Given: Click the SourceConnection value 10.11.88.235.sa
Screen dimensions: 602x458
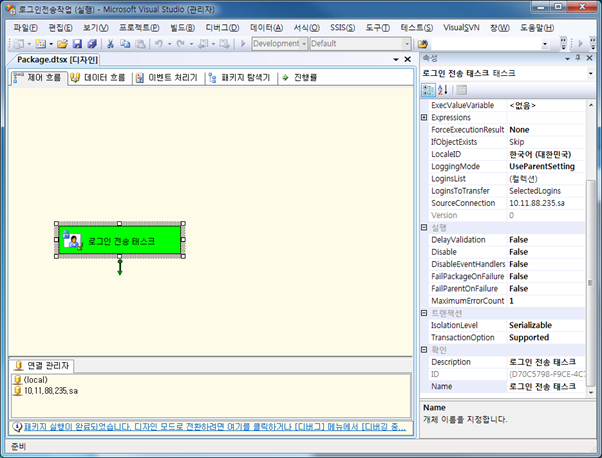Looking at the screenshot, I should 537,203.
